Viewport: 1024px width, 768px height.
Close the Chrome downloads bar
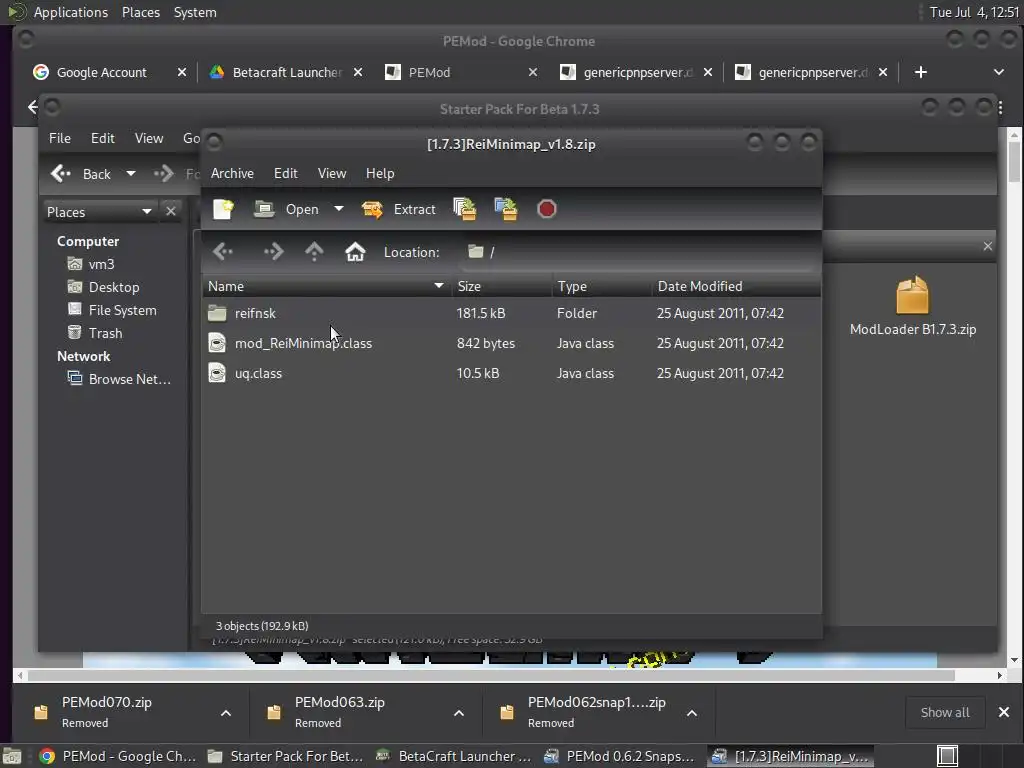point(1004,712)
